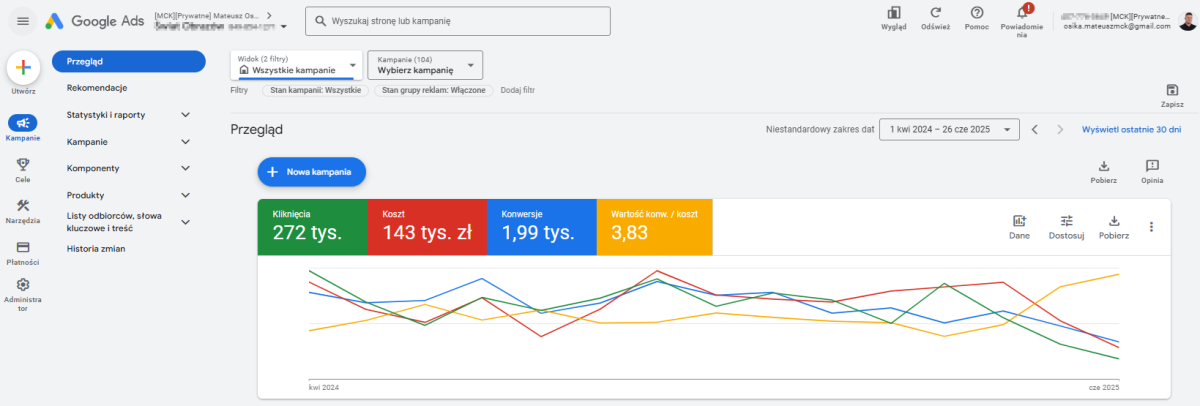
Task: Open Wybierz kampanię dropdown
Action: [425, 66]
